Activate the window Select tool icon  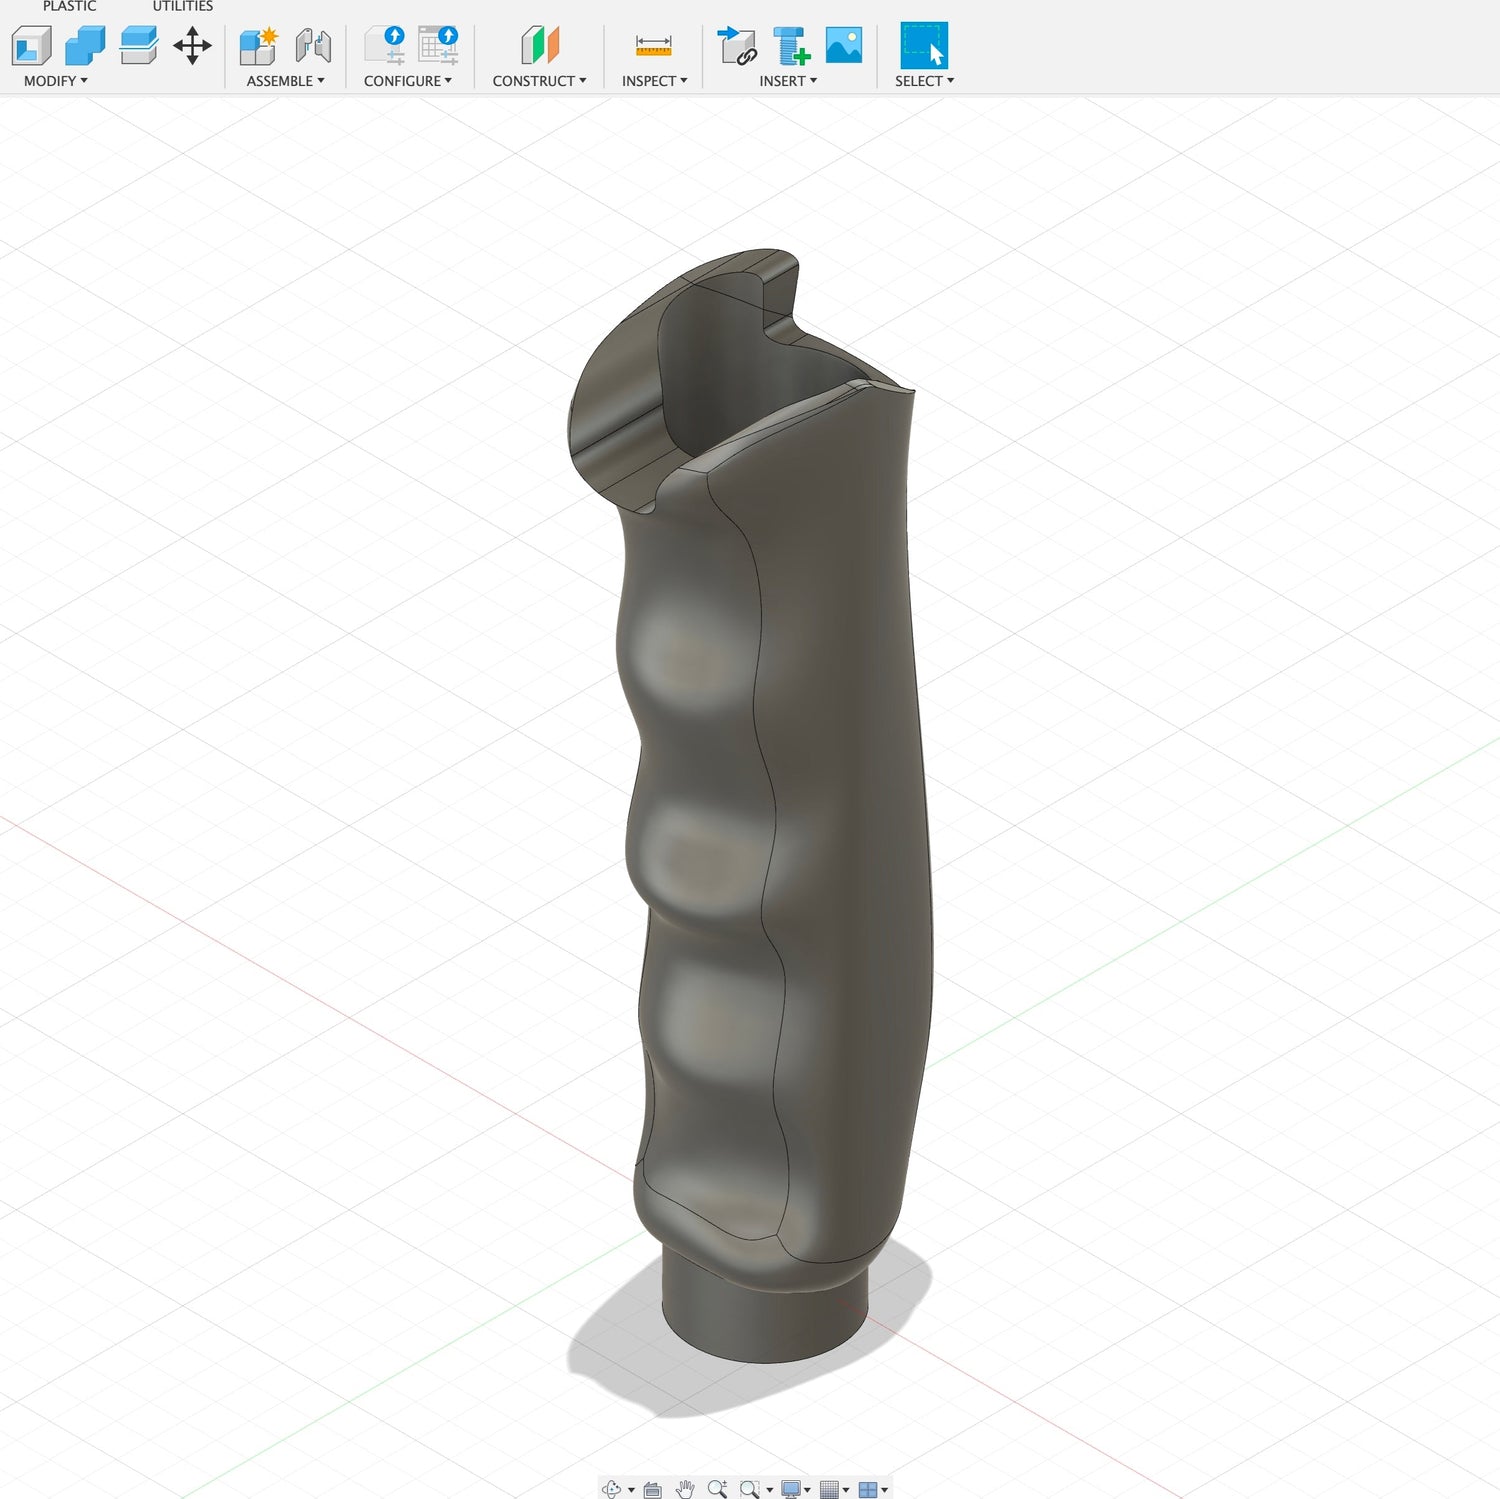click(924, 46)
